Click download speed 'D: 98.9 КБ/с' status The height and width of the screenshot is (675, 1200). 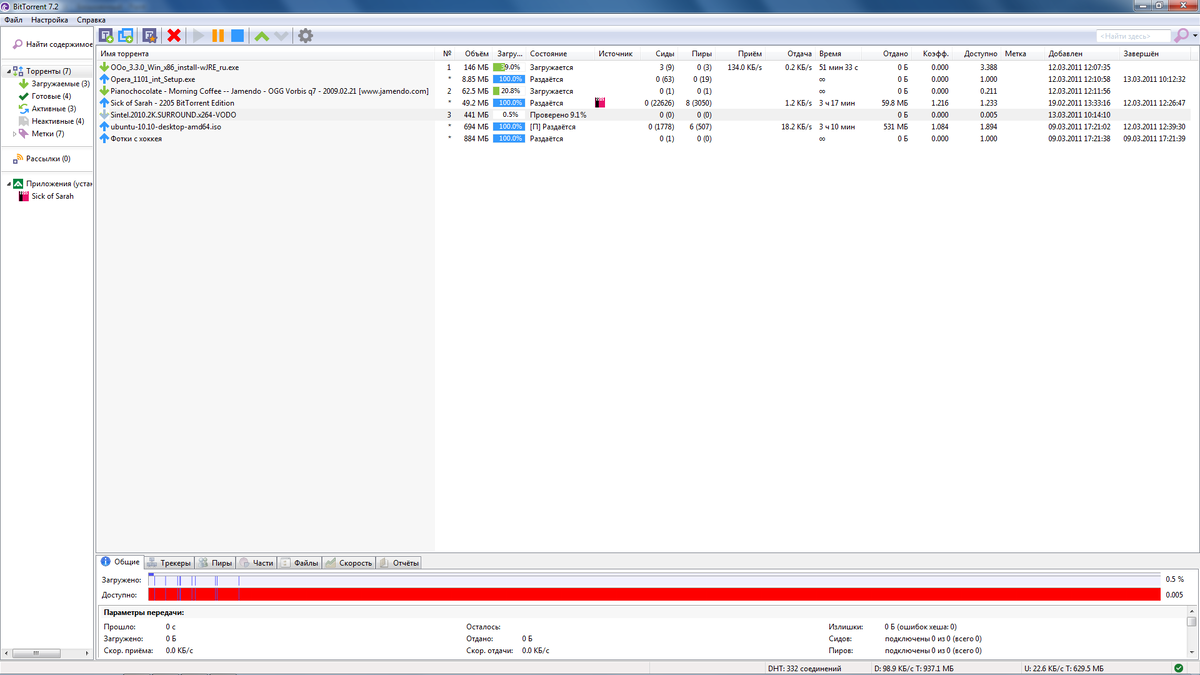pos(915,668)
